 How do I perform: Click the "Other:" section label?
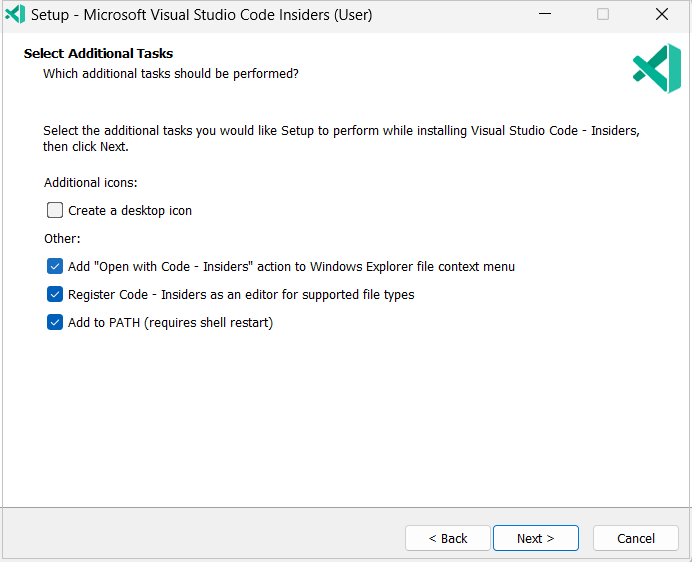[x=62, y=239]
